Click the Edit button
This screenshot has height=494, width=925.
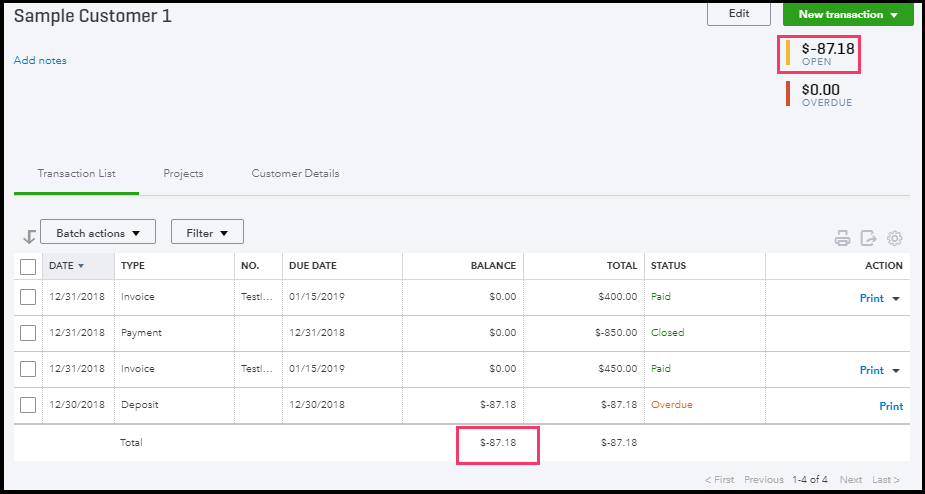point(739,14)
